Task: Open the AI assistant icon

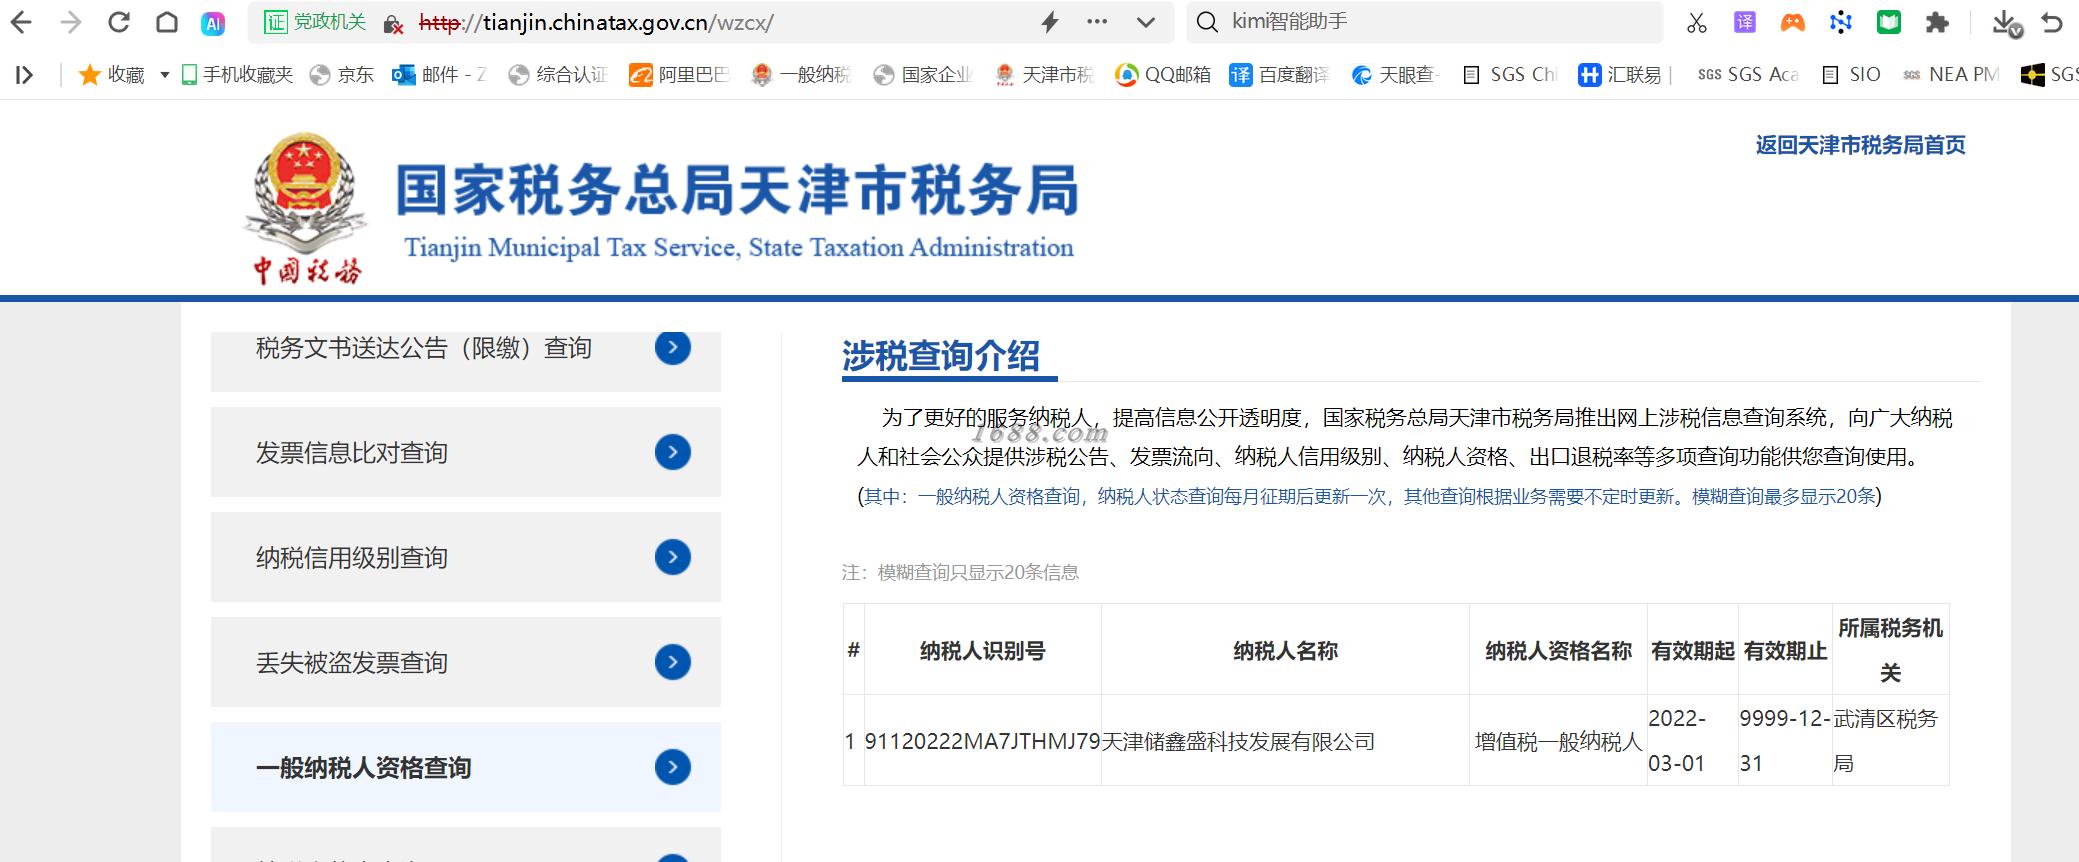Action: click(213, 23)
